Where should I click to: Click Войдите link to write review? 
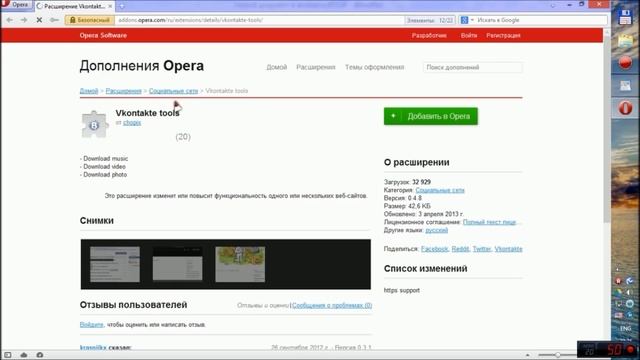91,324
